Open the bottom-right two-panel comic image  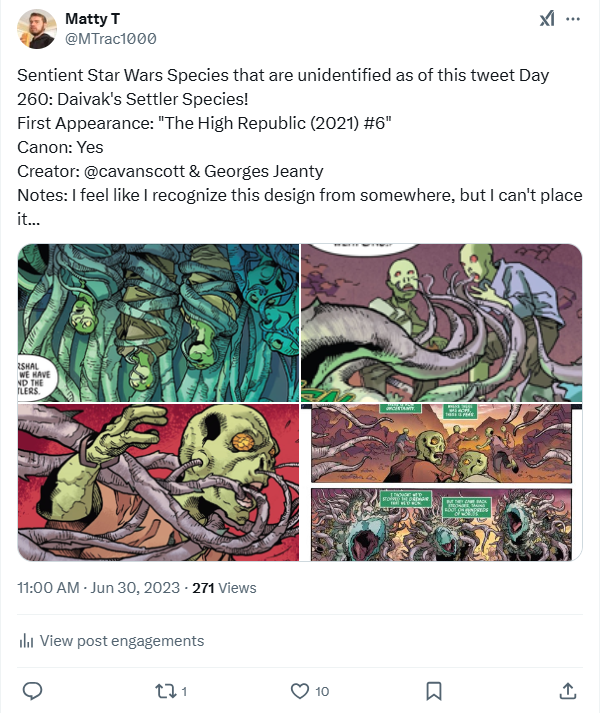(441, 482)
